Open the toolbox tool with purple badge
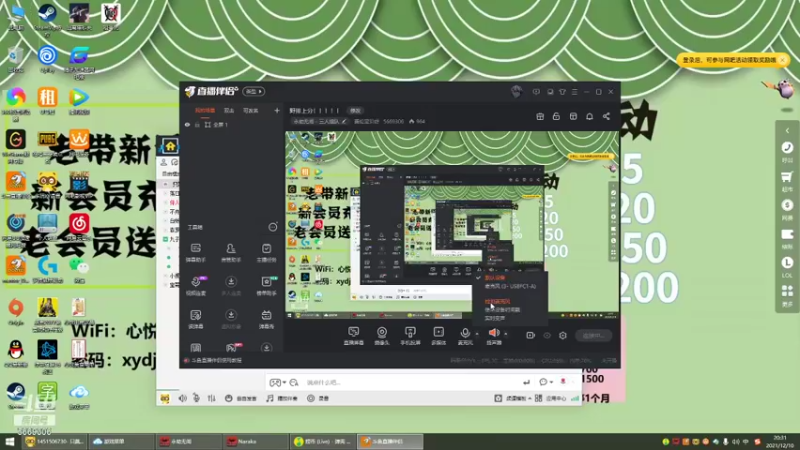800x450 pixels. [196, 286]
